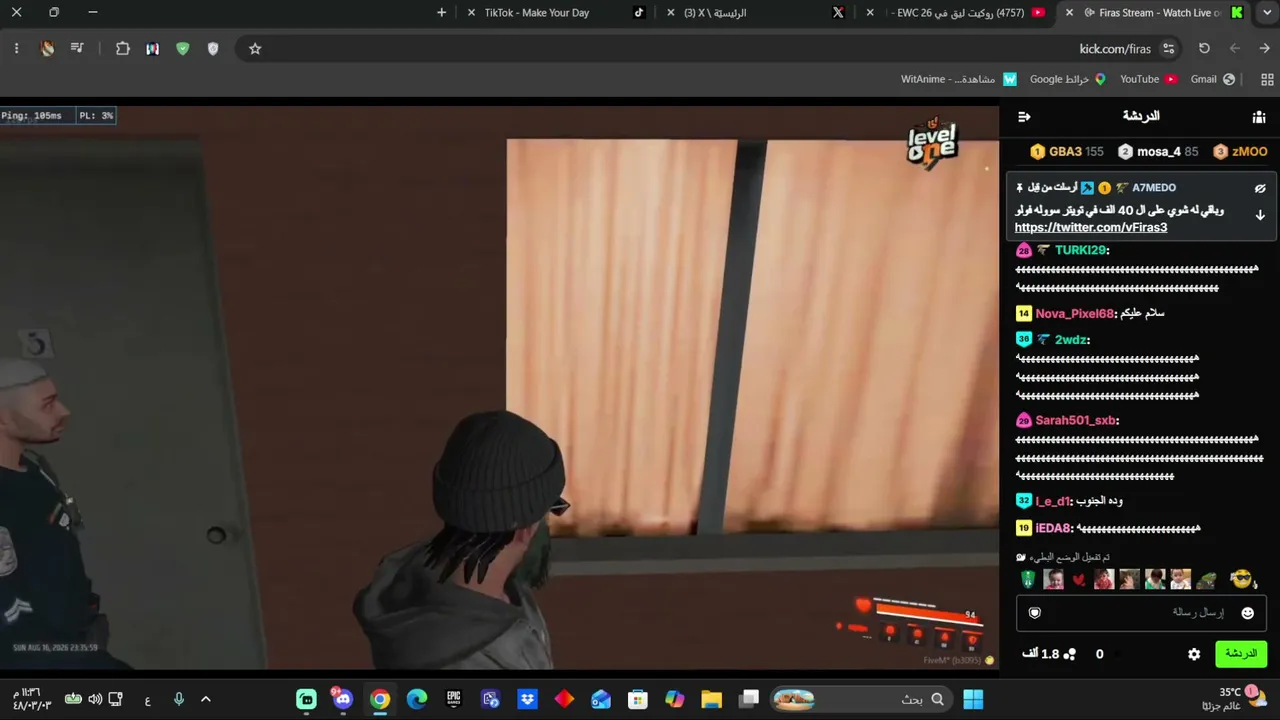Open the Windows Start menu
Image resolution: width=1280 pixels, height=720 pixels.
point(973,699)
